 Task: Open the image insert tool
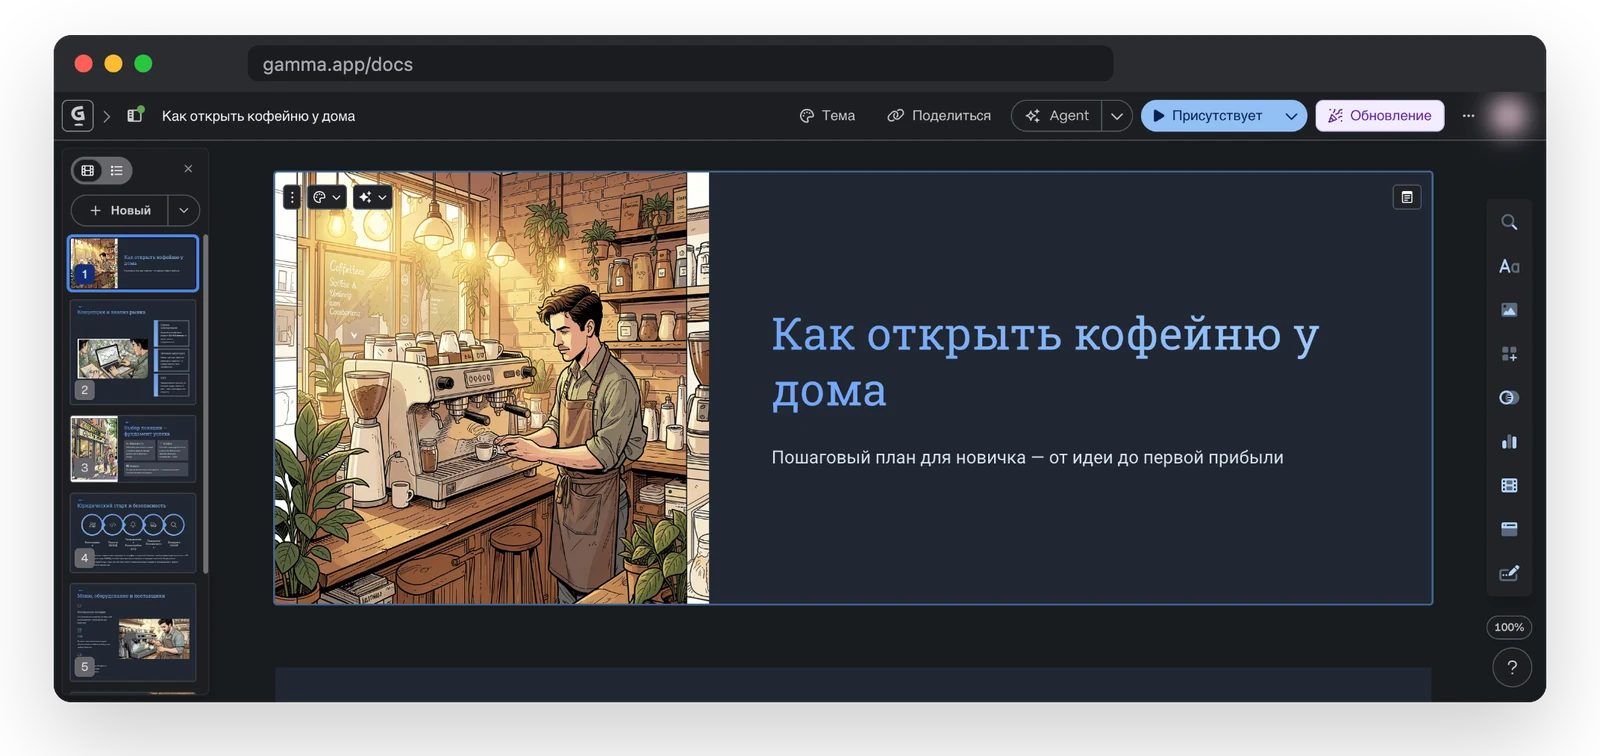point(1509,310)
